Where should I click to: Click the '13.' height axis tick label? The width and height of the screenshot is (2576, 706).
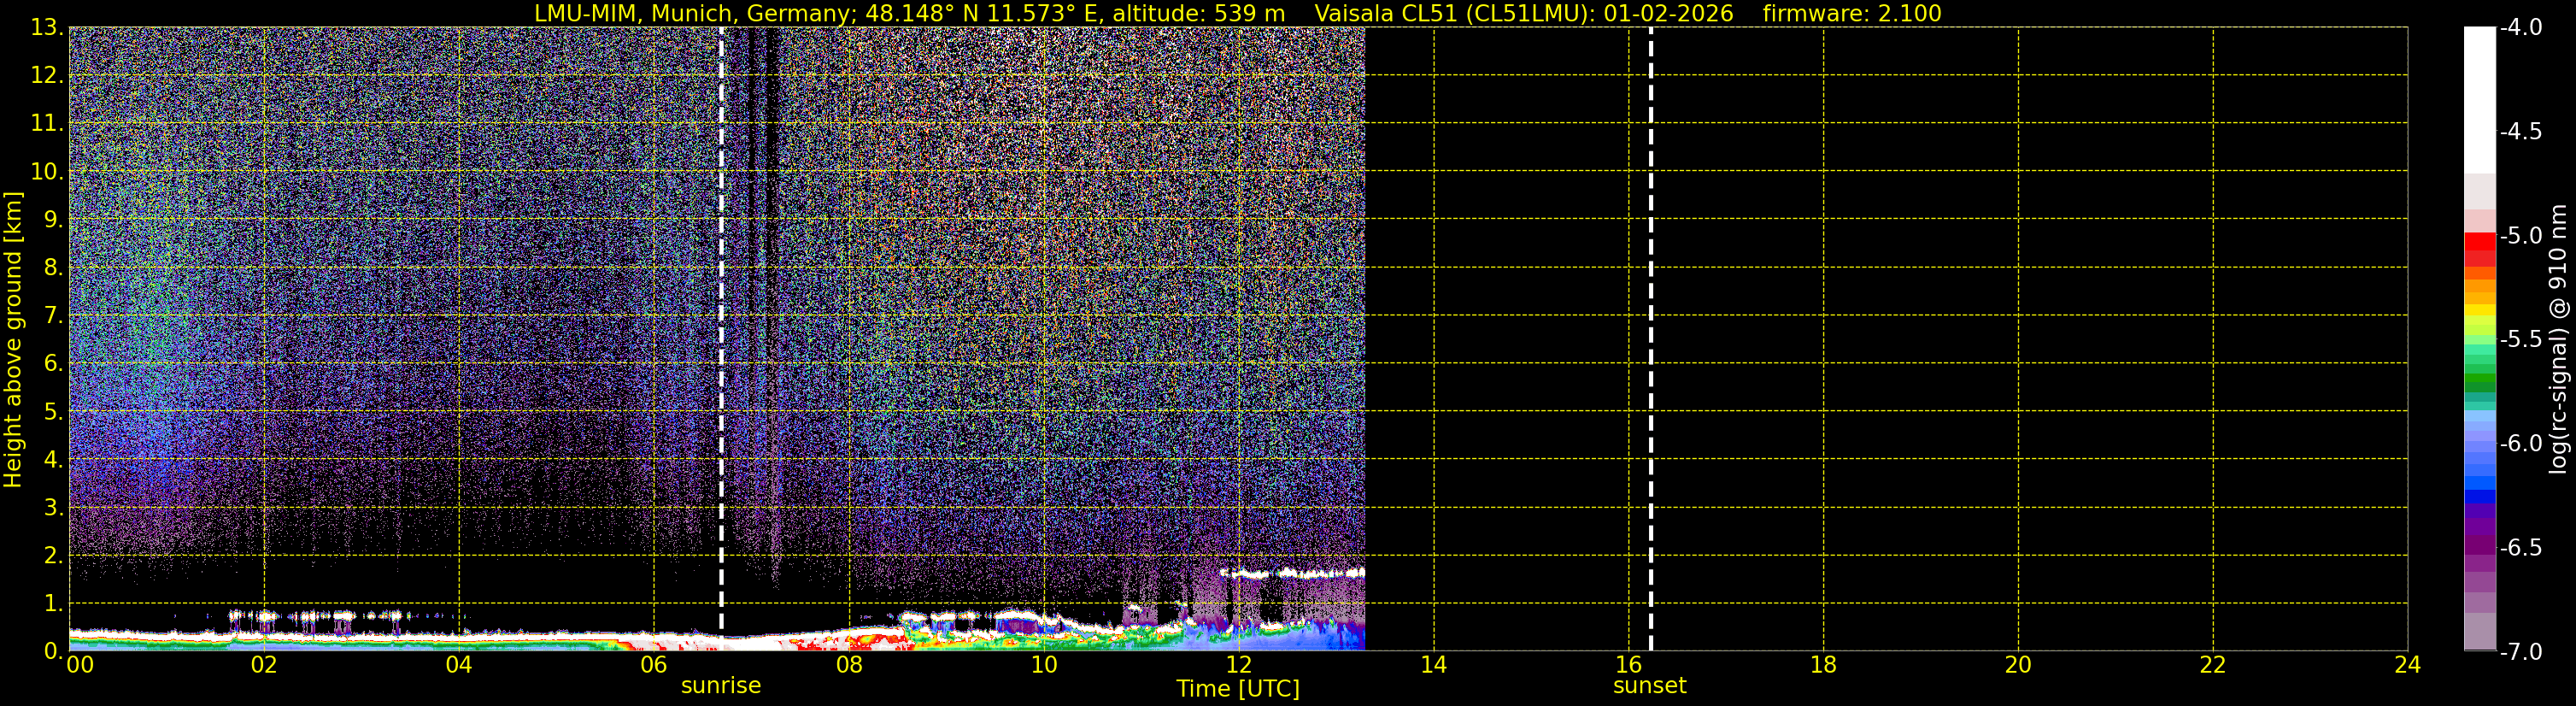(47, 28)
